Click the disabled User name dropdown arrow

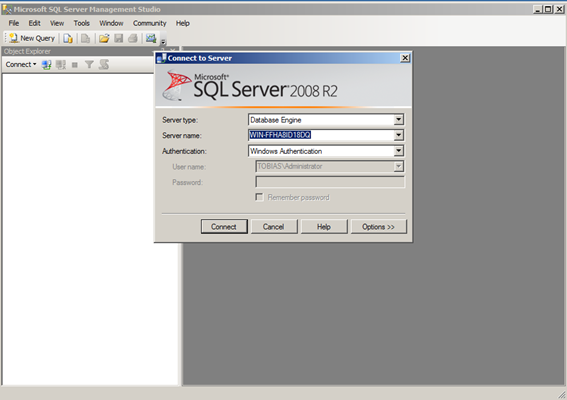(x=398, y=166)
